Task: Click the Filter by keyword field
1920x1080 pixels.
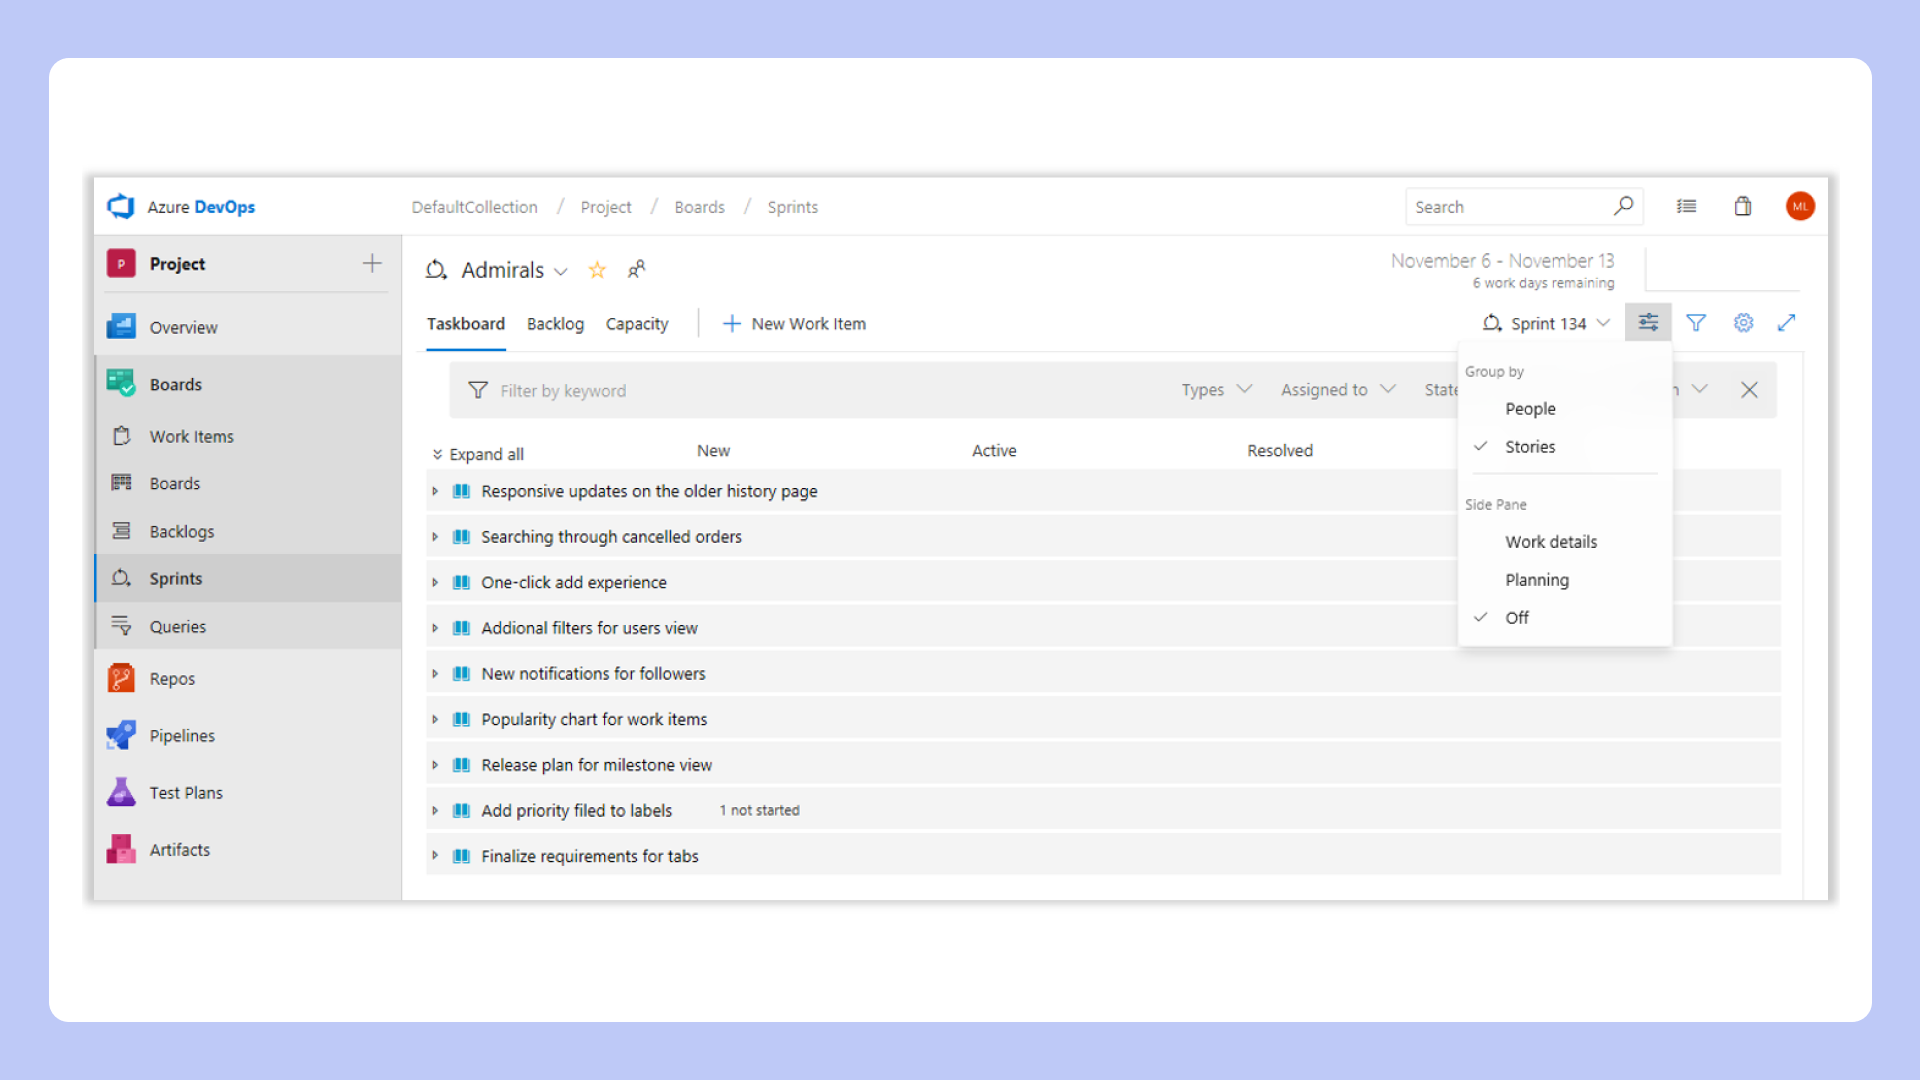Action: pos(563,391)
